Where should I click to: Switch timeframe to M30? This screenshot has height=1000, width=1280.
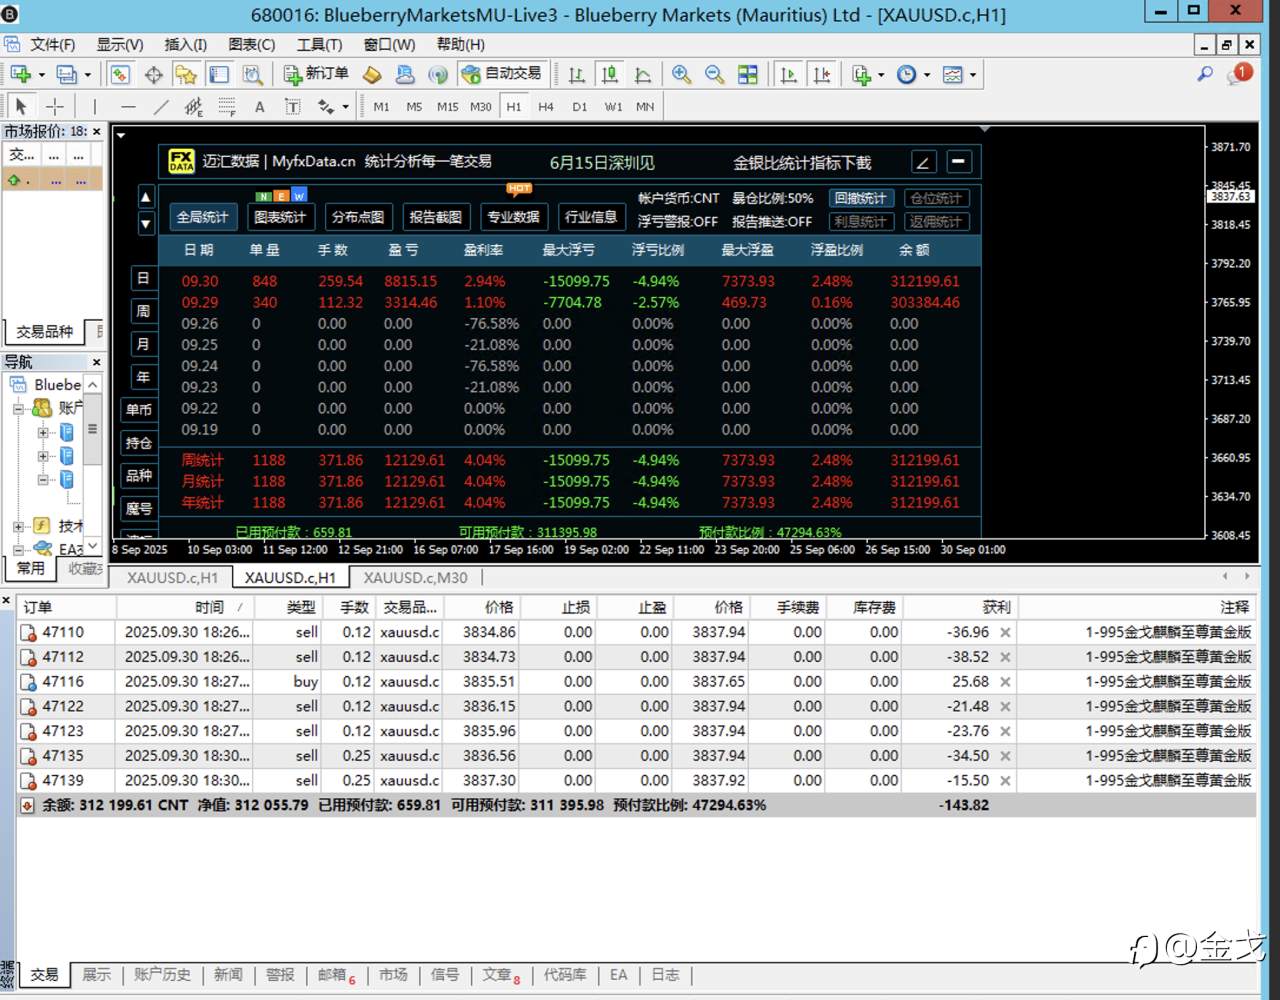click(x=480, y=106)
